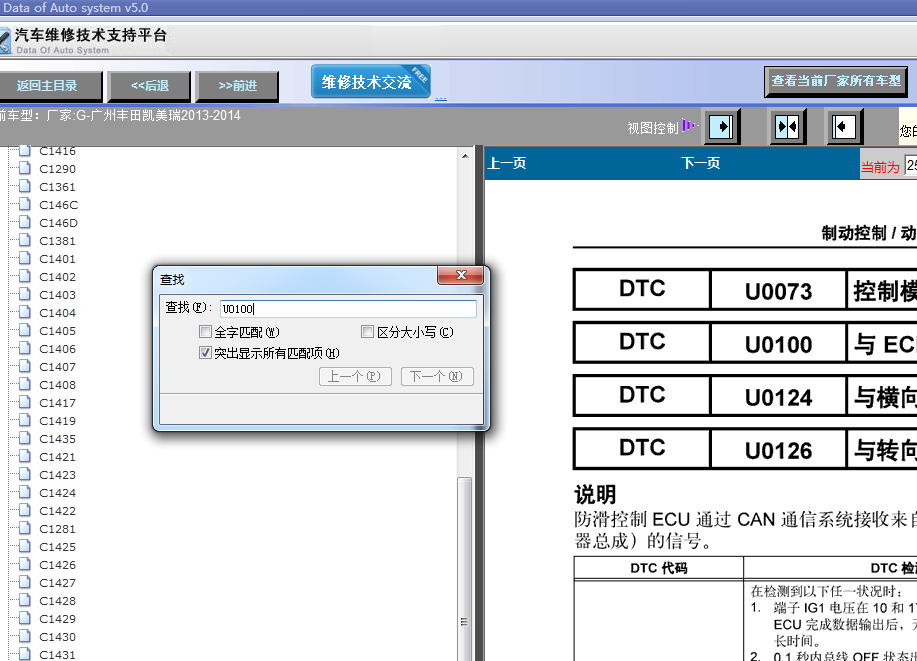This screenshot has width=917, height=661.
Task: Click document icon beside C146D
Action: click(x=25, y=222)
